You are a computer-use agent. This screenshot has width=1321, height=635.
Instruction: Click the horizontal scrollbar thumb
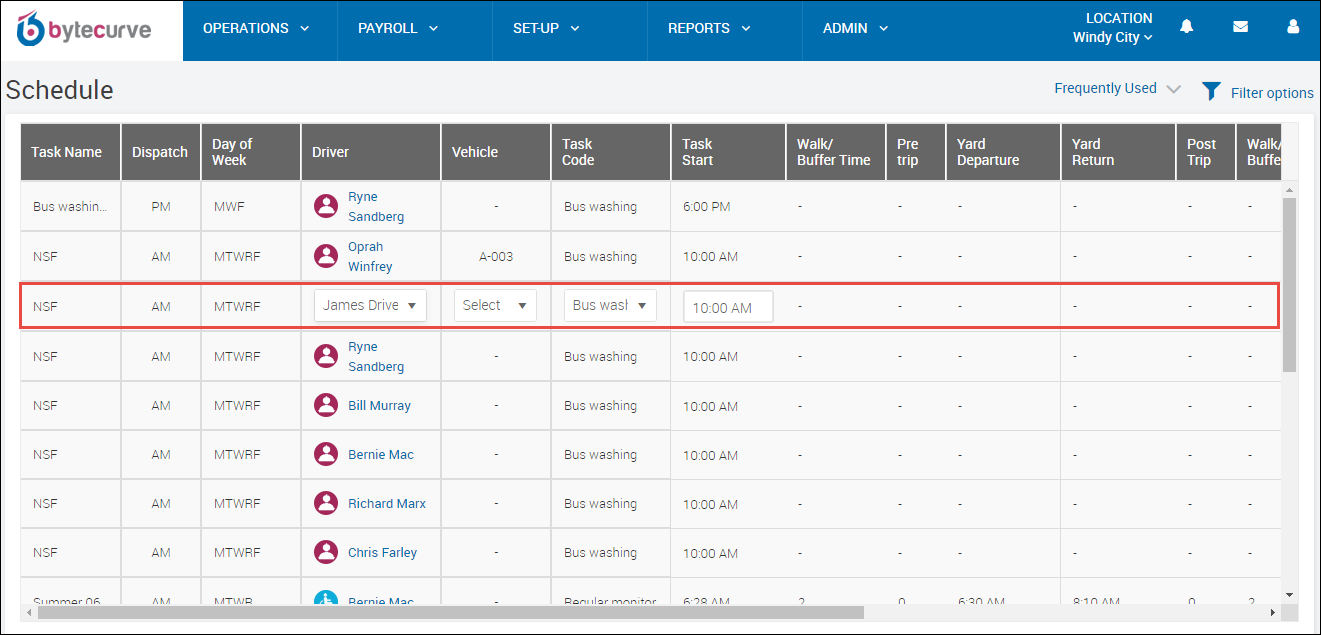pyautogui.click(x=450, y=612)
